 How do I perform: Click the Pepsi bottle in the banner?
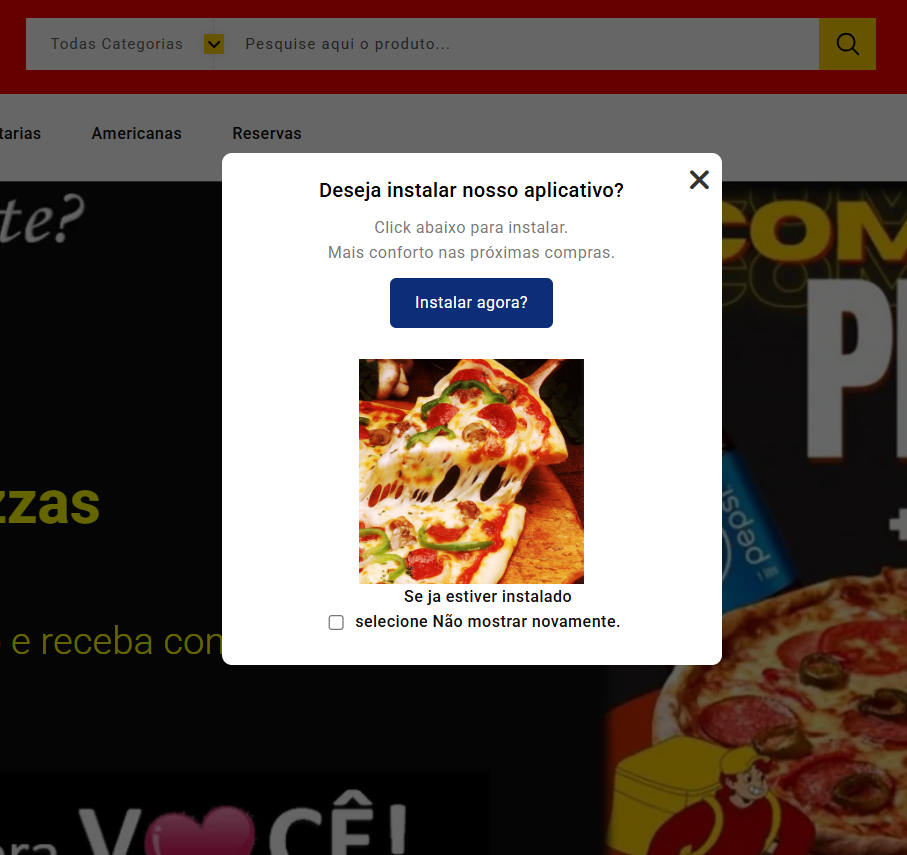pyautogui.click(x=755, y=530)
